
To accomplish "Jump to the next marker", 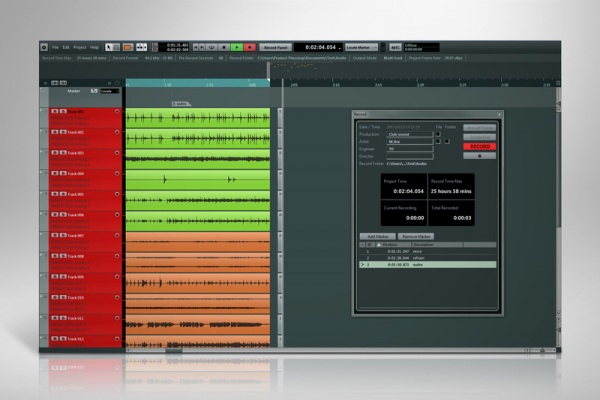I will pos(202,47).
